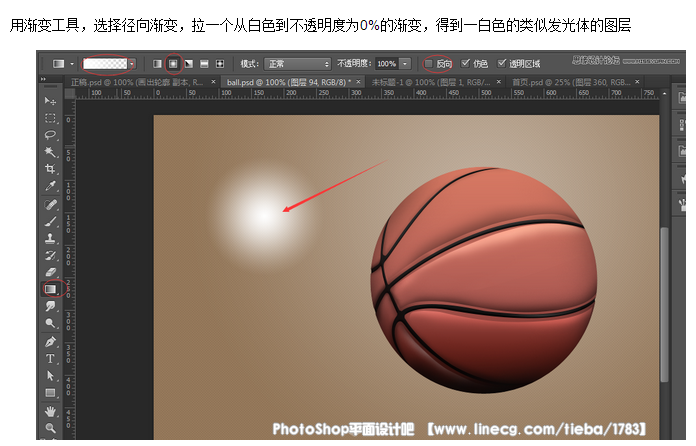Select the Eraser tool

tap(50, 272)
